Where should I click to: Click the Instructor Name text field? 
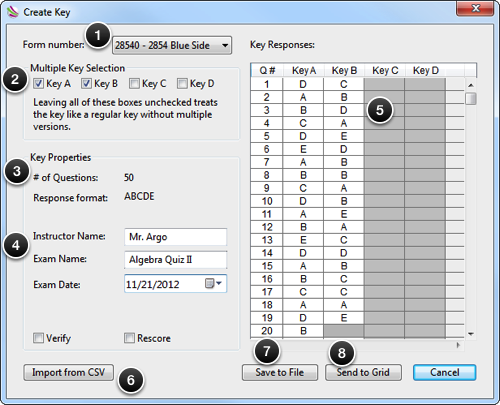[176, 237]
